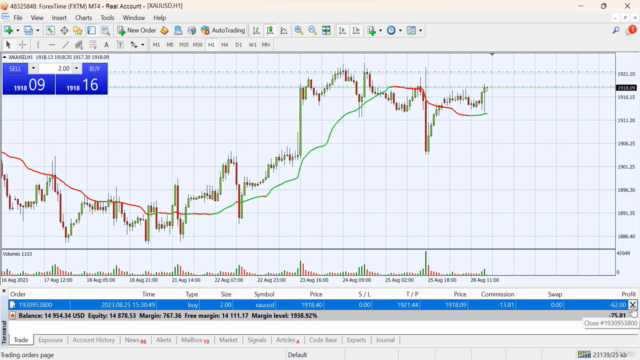Switch chart to MN timeframe
This screenshot has width=640, height=360.
(x=266, y=44)
